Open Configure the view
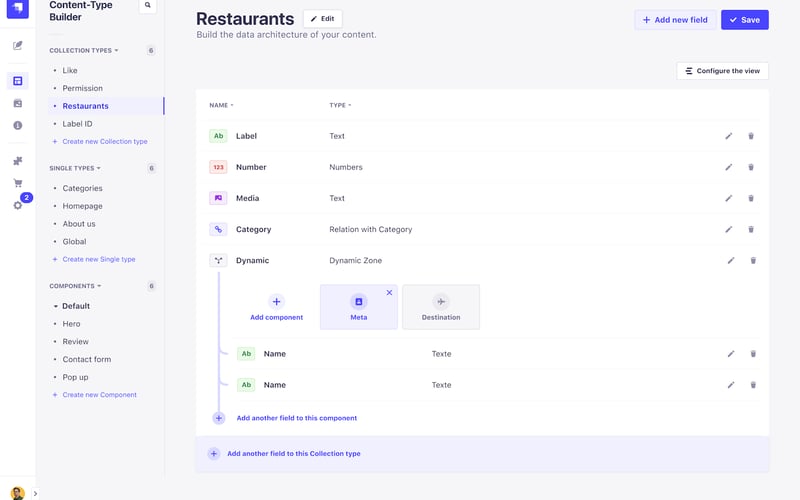The width and height of the screenshot is (800, 500). click(722, 71)
